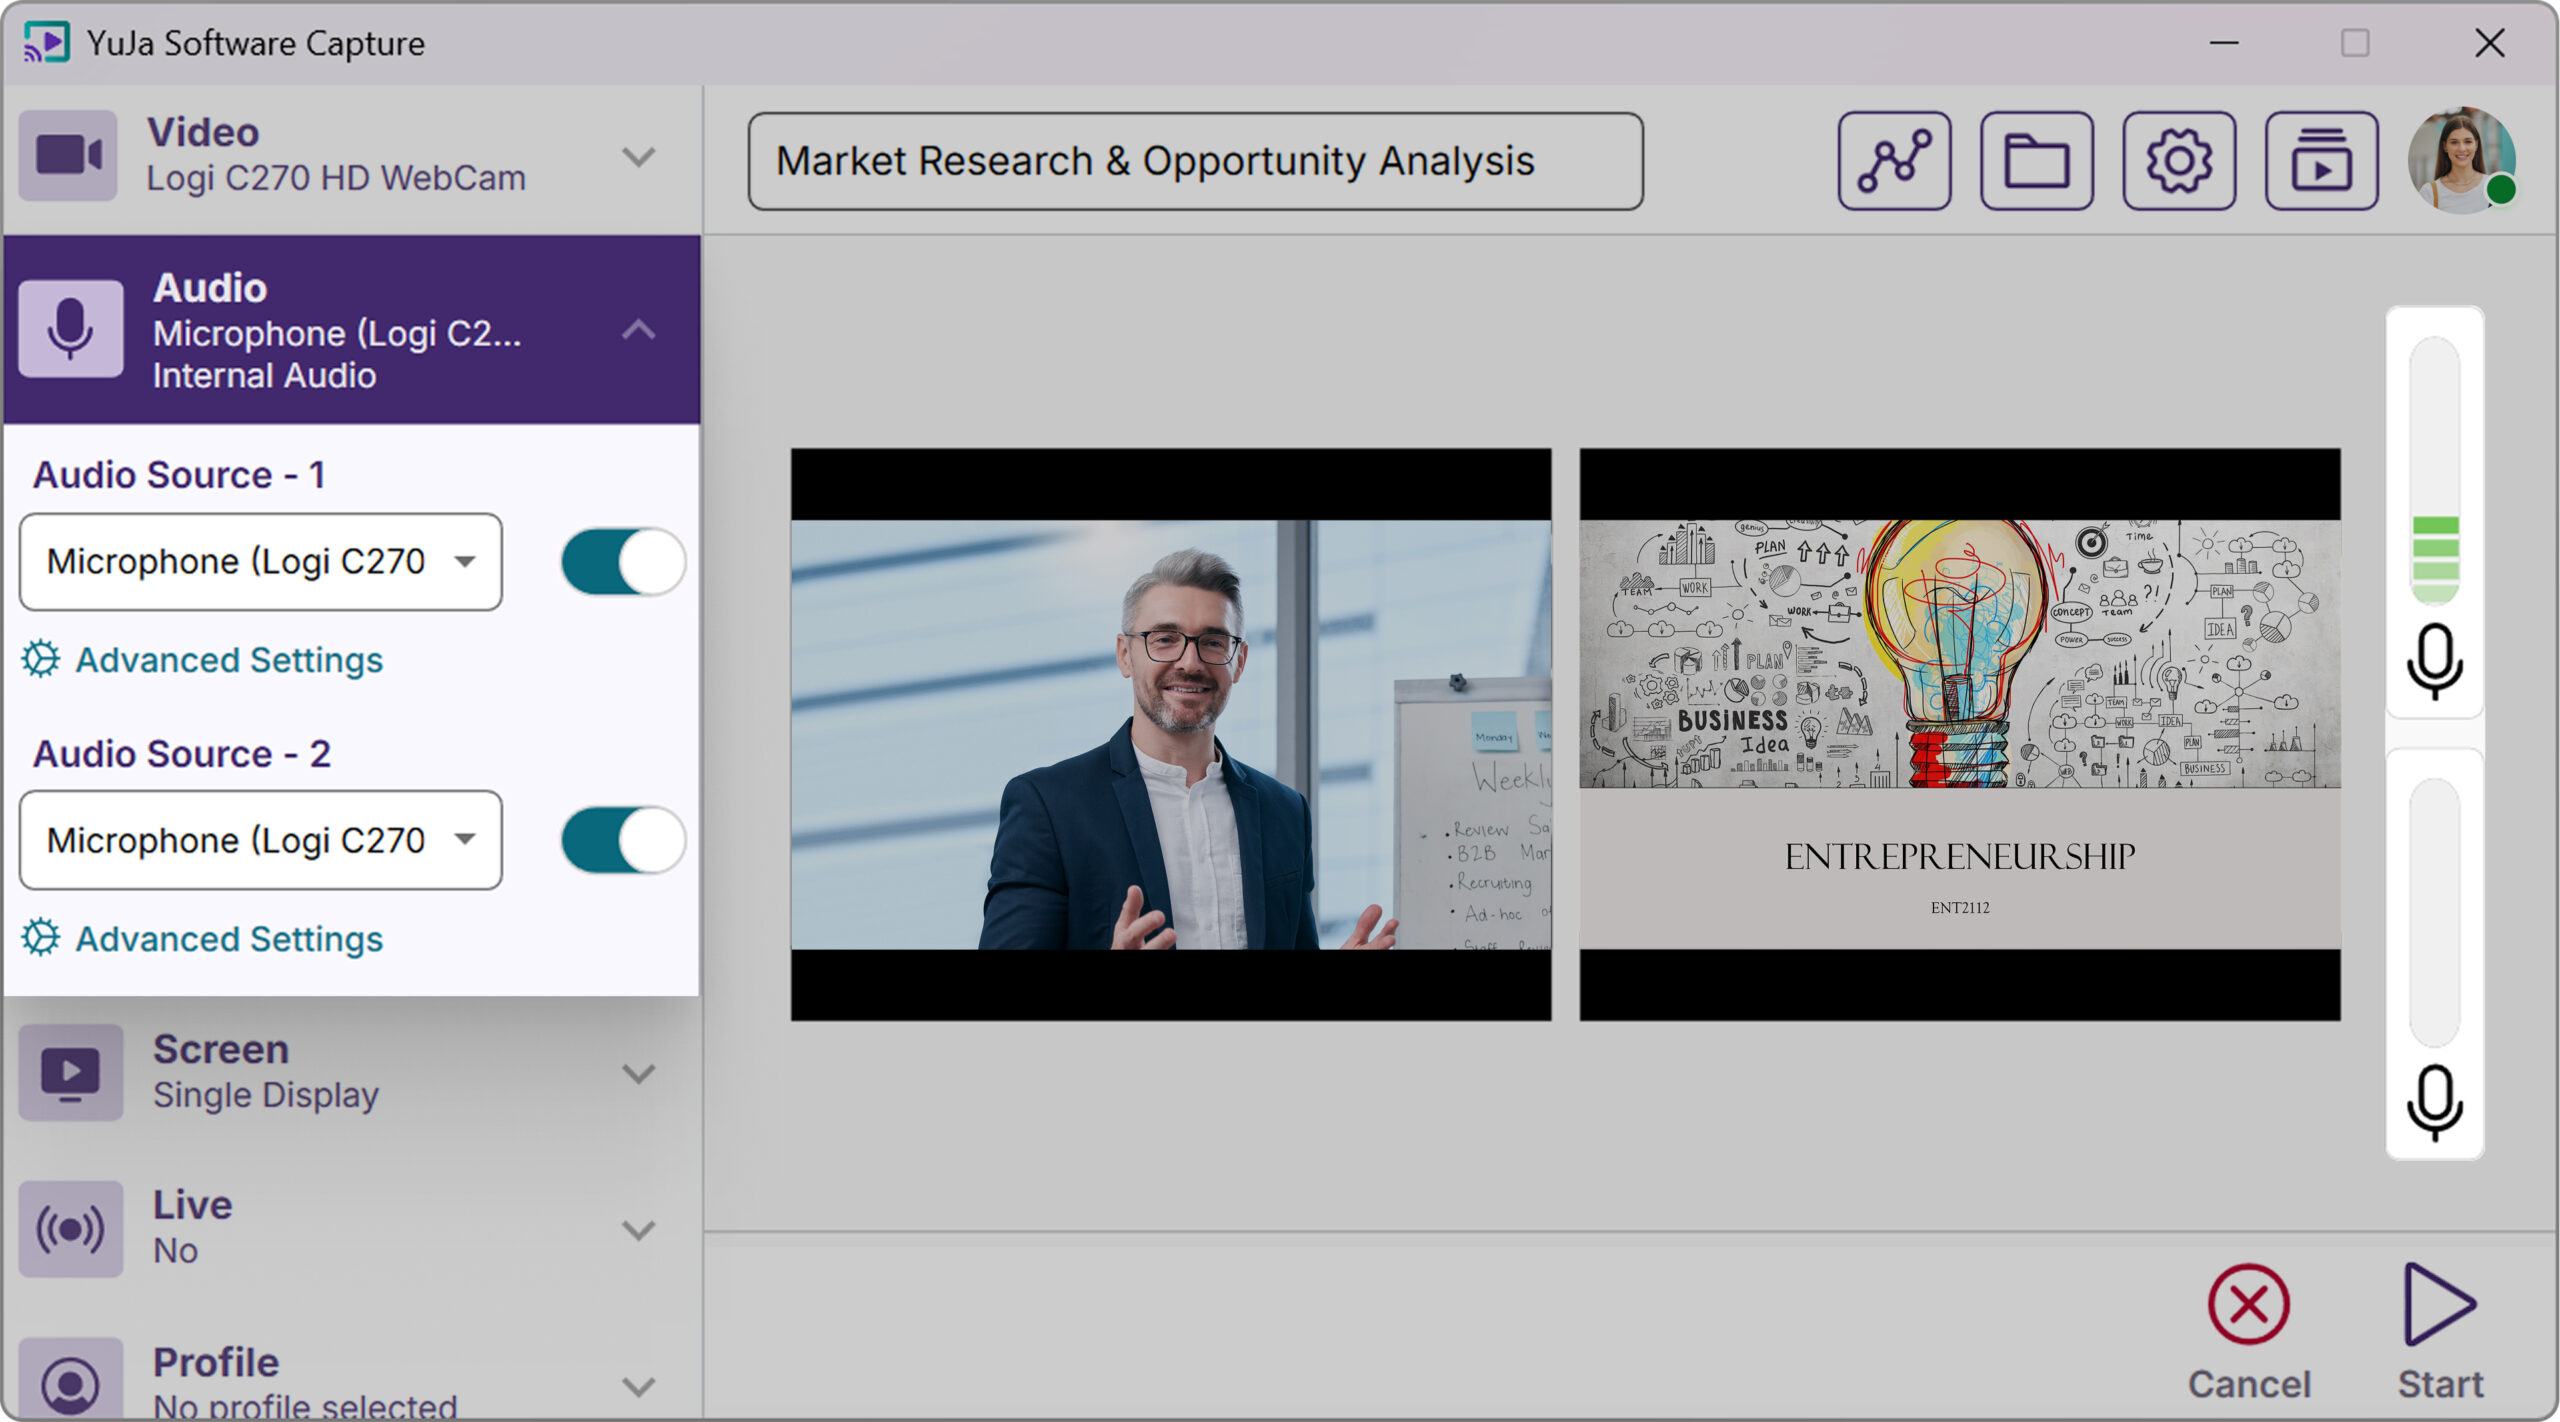The width and height of the screenshot is (2560, 1422).
Task: Expand the Screen section chevron
Action: (x=638, y=1073)
